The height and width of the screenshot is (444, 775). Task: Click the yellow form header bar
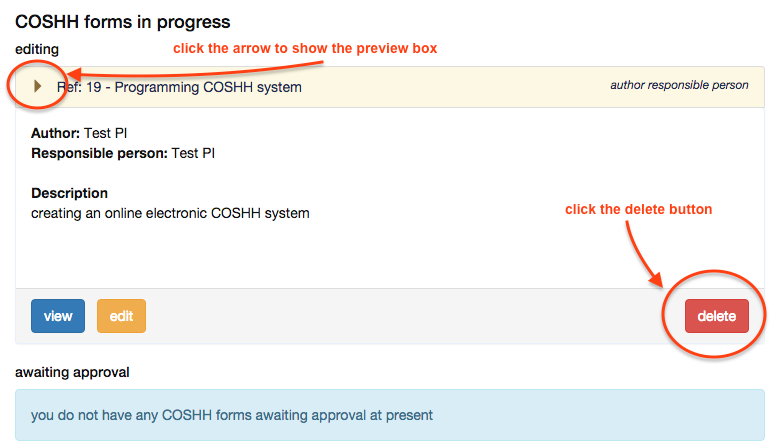450,87
